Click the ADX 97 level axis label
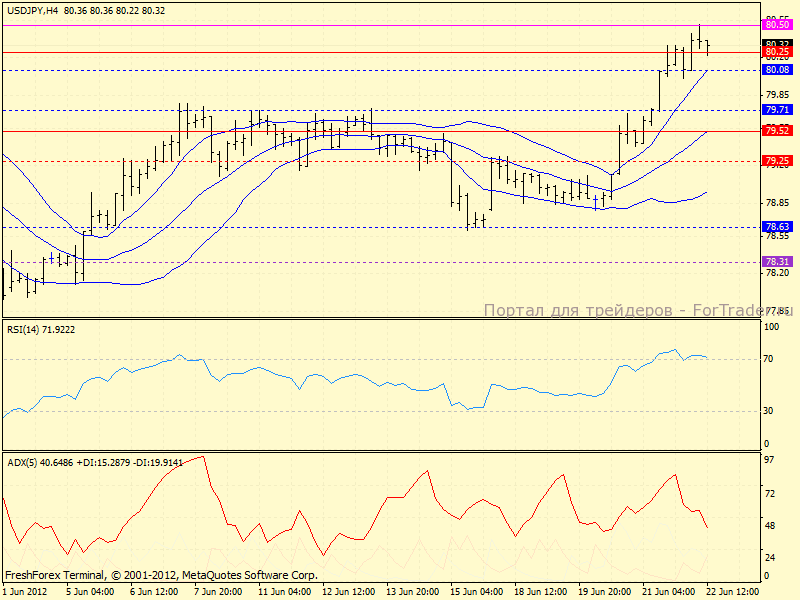Screen dimensions: 800x600 pyautogui.click(x=770, y=459)
